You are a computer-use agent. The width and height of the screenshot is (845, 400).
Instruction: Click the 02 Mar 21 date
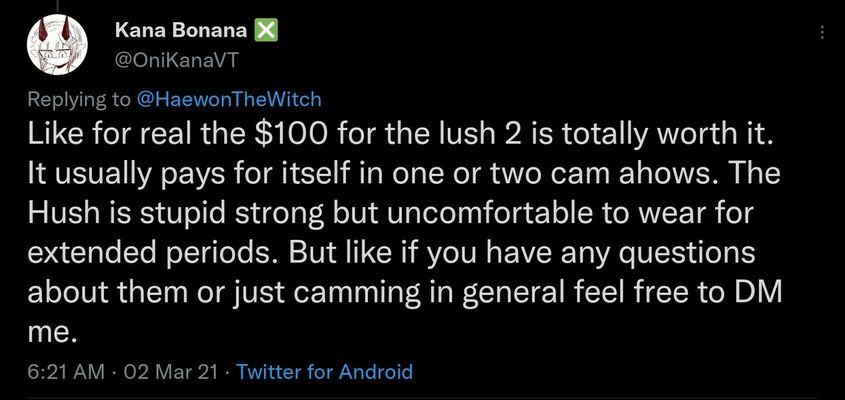tap(170, 372)
